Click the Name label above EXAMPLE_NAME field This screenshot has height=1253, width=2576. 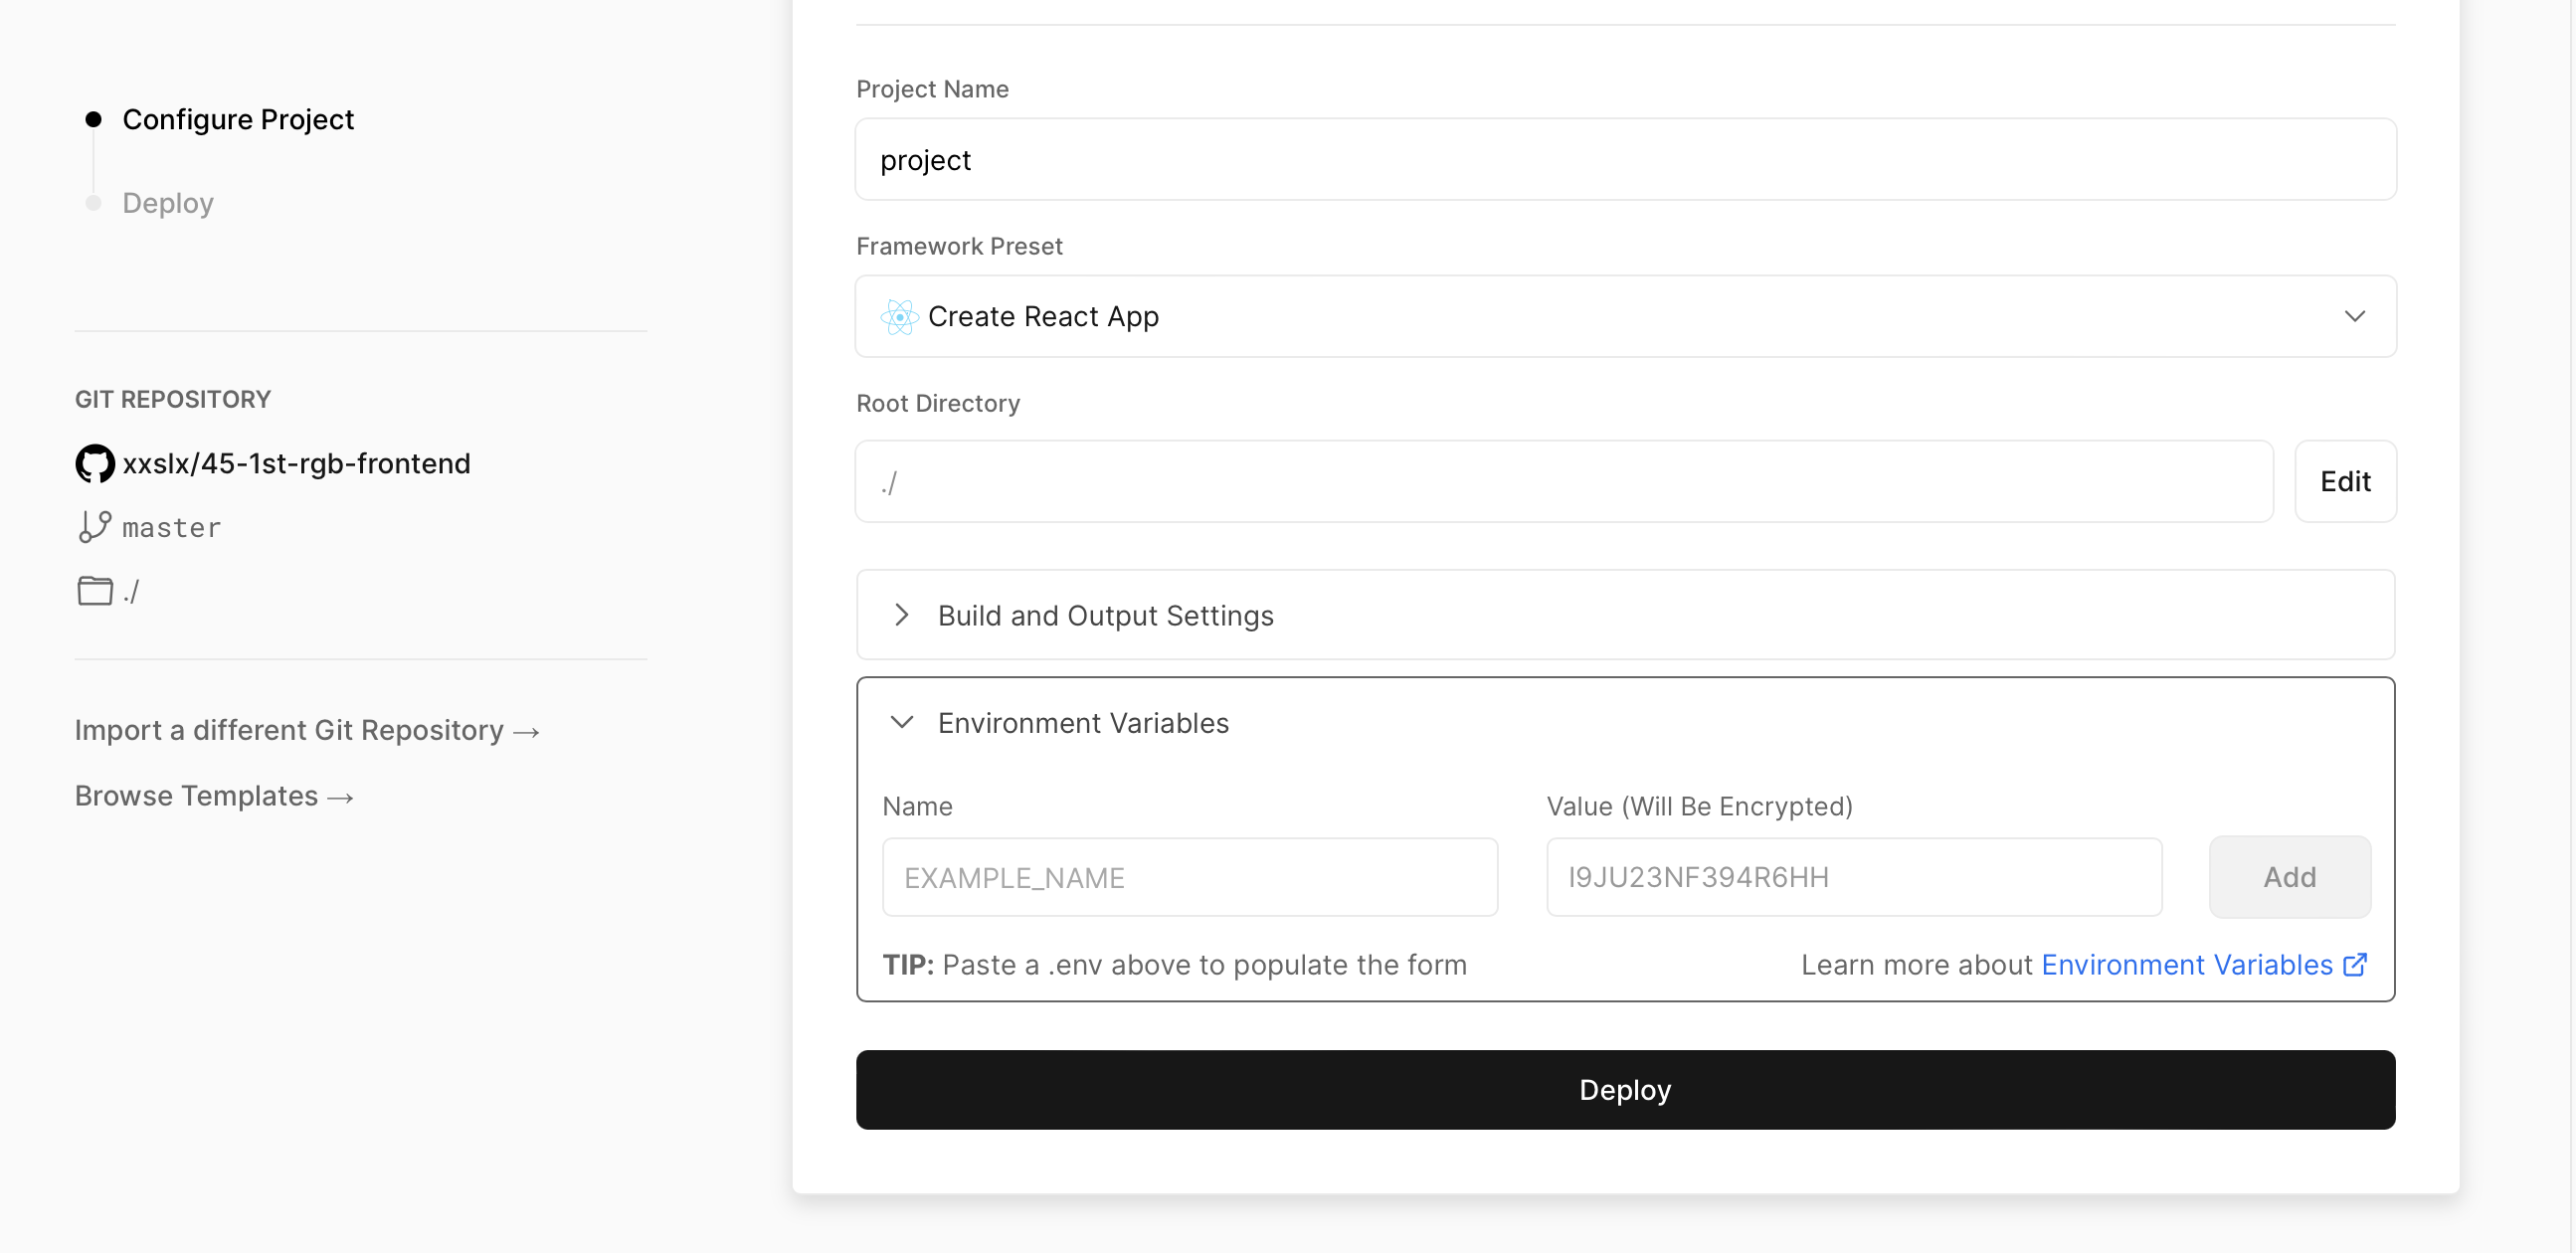coord(917,806)
